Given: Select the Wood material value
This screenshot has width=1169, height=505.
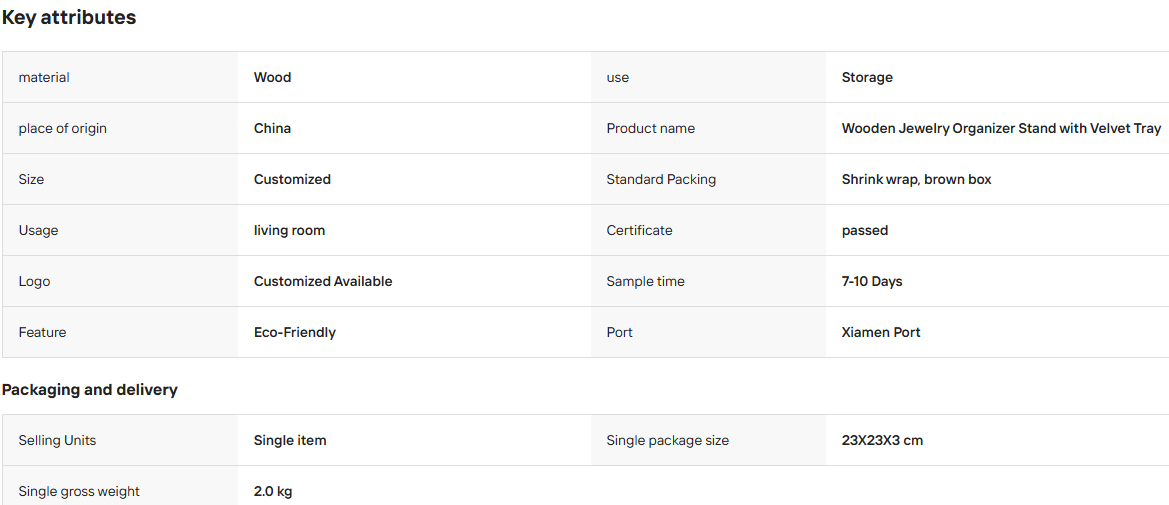Looking at the screenshot, I should pos(272,78).
